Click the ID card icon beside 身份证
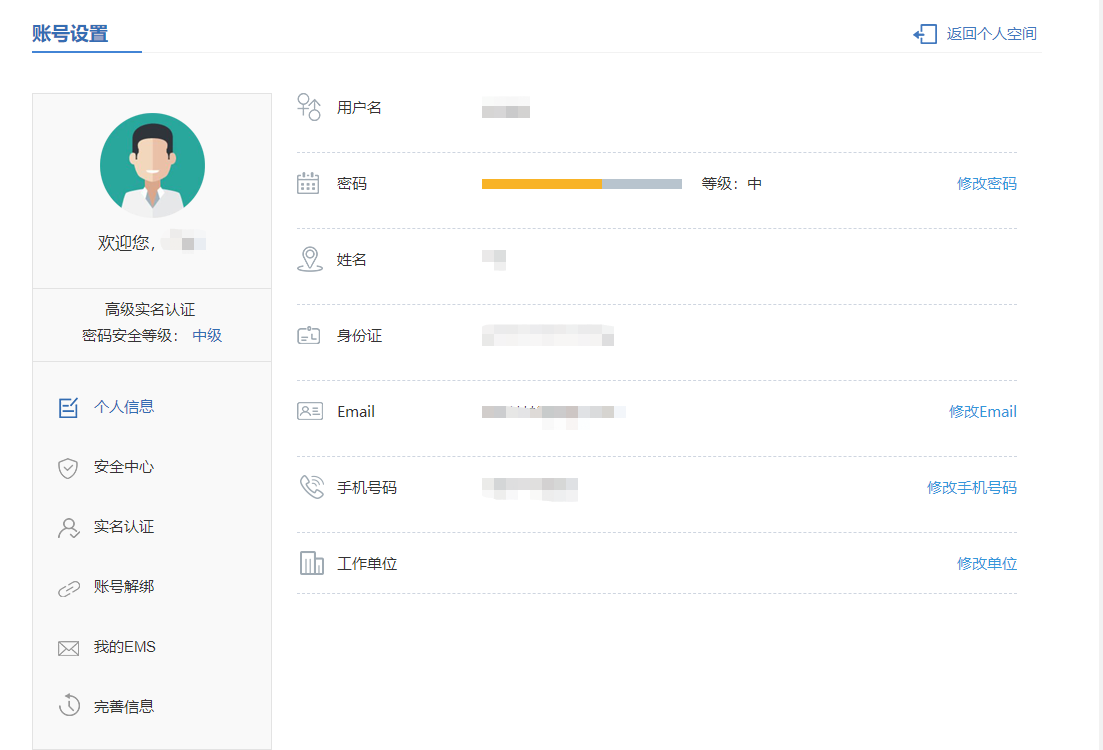 point(309,336)
